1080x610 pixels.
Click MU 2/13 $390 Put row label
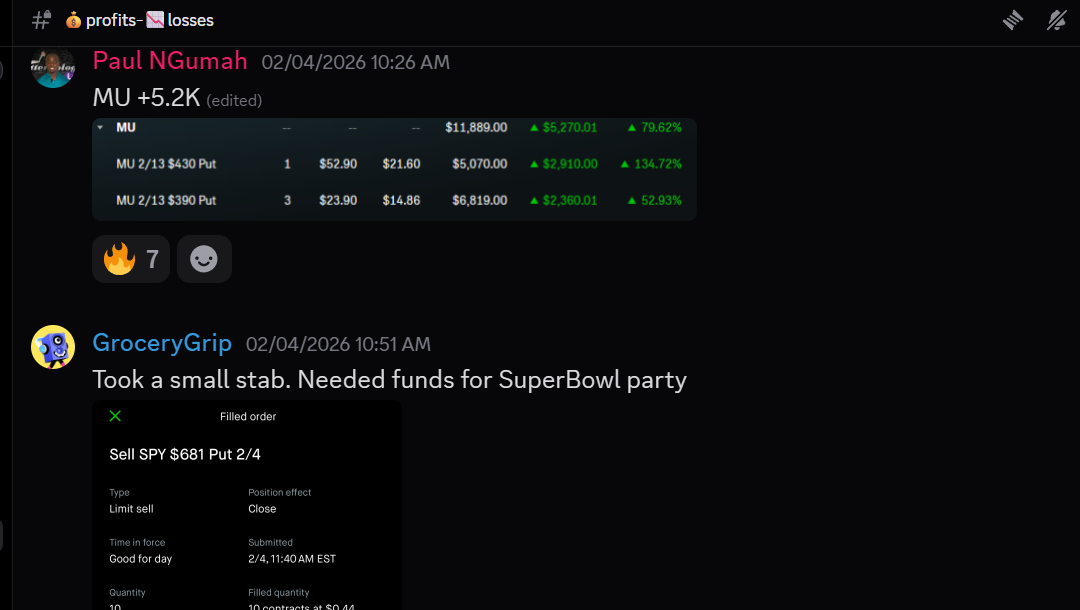tap(166, 200)
